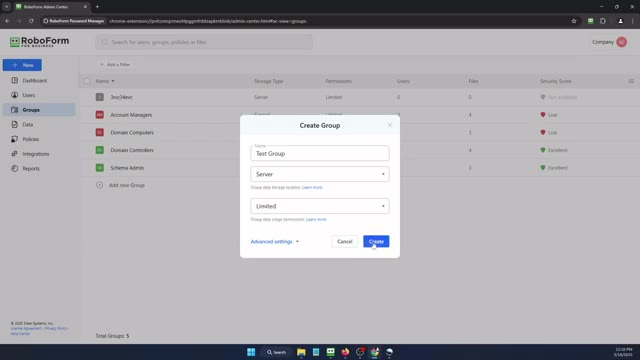Close the RoboForm Admin Center tab
Image resolution: width=640 pixels, height=360 pixels.
[85, 7]
